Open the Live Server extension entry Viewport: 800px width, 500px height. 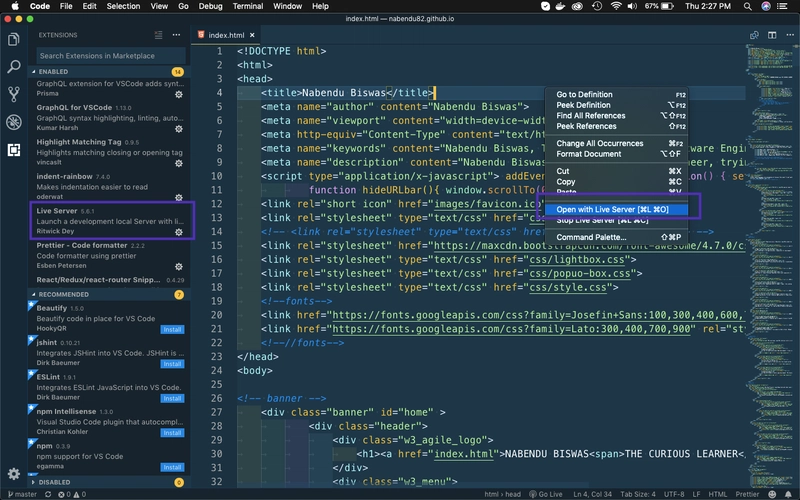[x=111, y=221]
